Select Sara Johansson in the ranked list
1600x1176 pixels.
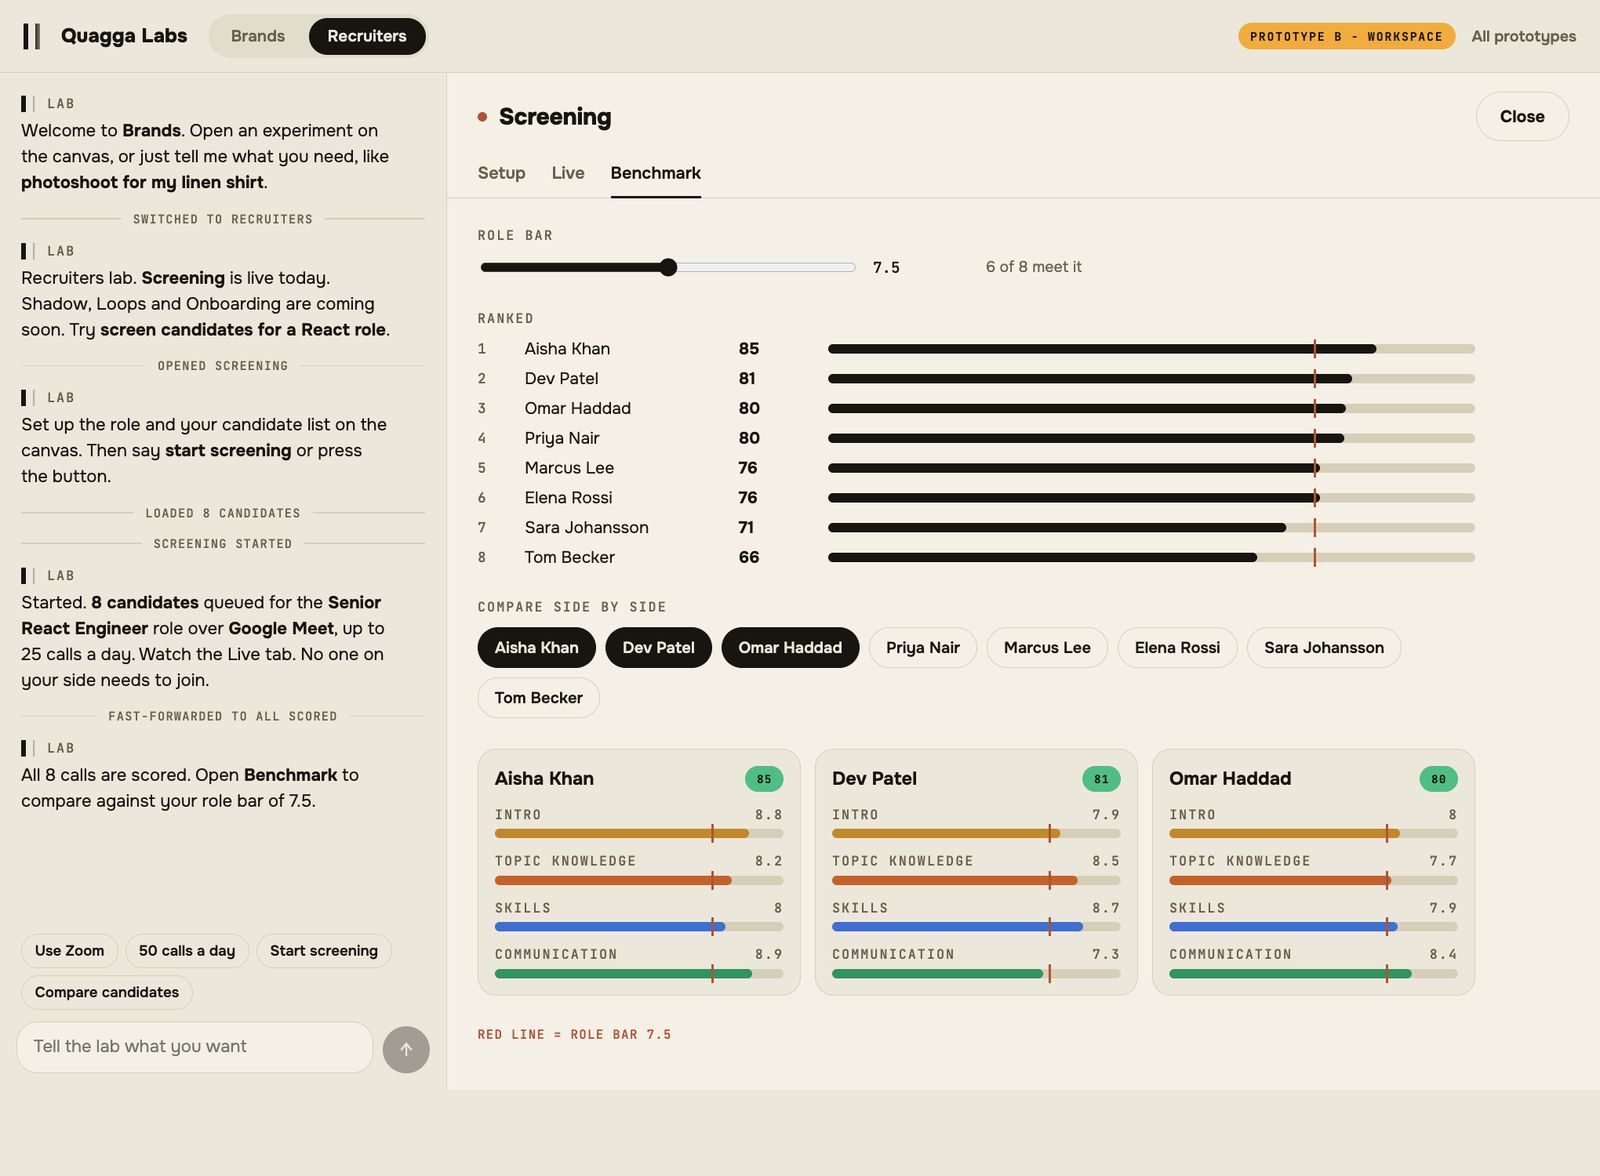coord(586,528)
